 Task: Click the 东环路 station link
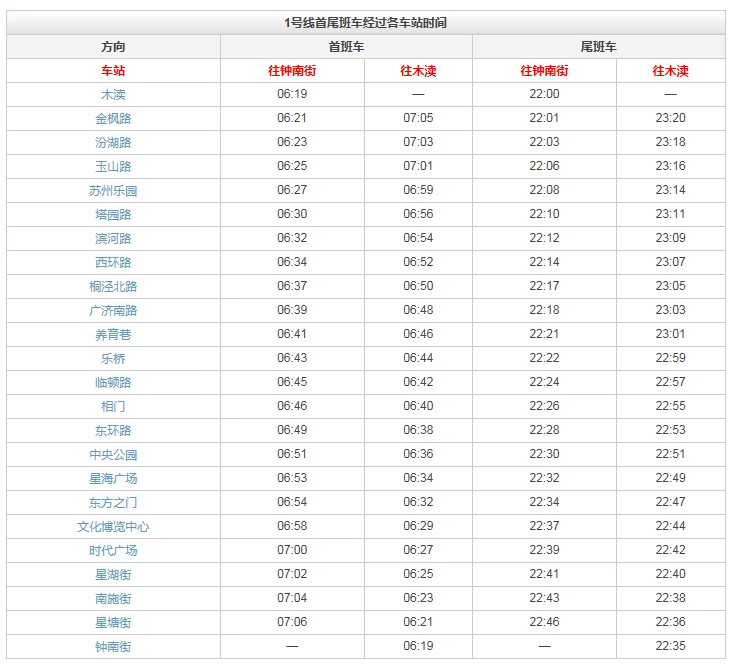[x=113, y=431]
